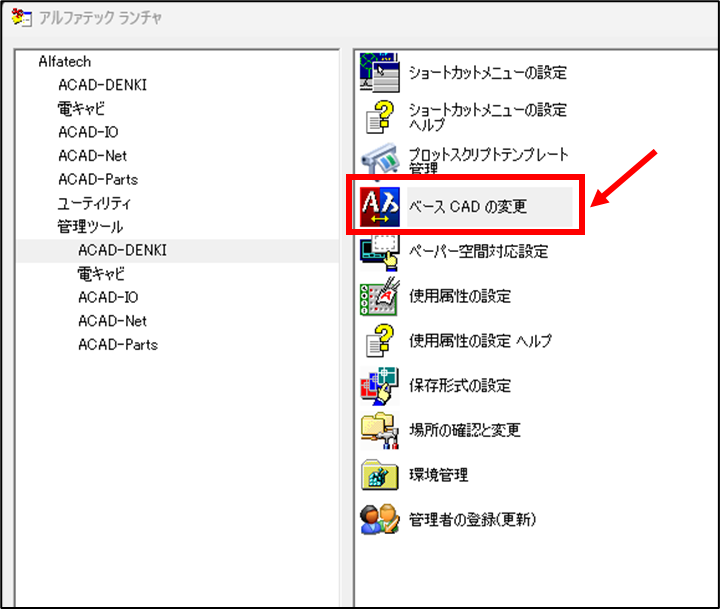Select 電キャビ under 管理ツール
The width and height of the screenshot is (720, 609).
tap(101, 274)
